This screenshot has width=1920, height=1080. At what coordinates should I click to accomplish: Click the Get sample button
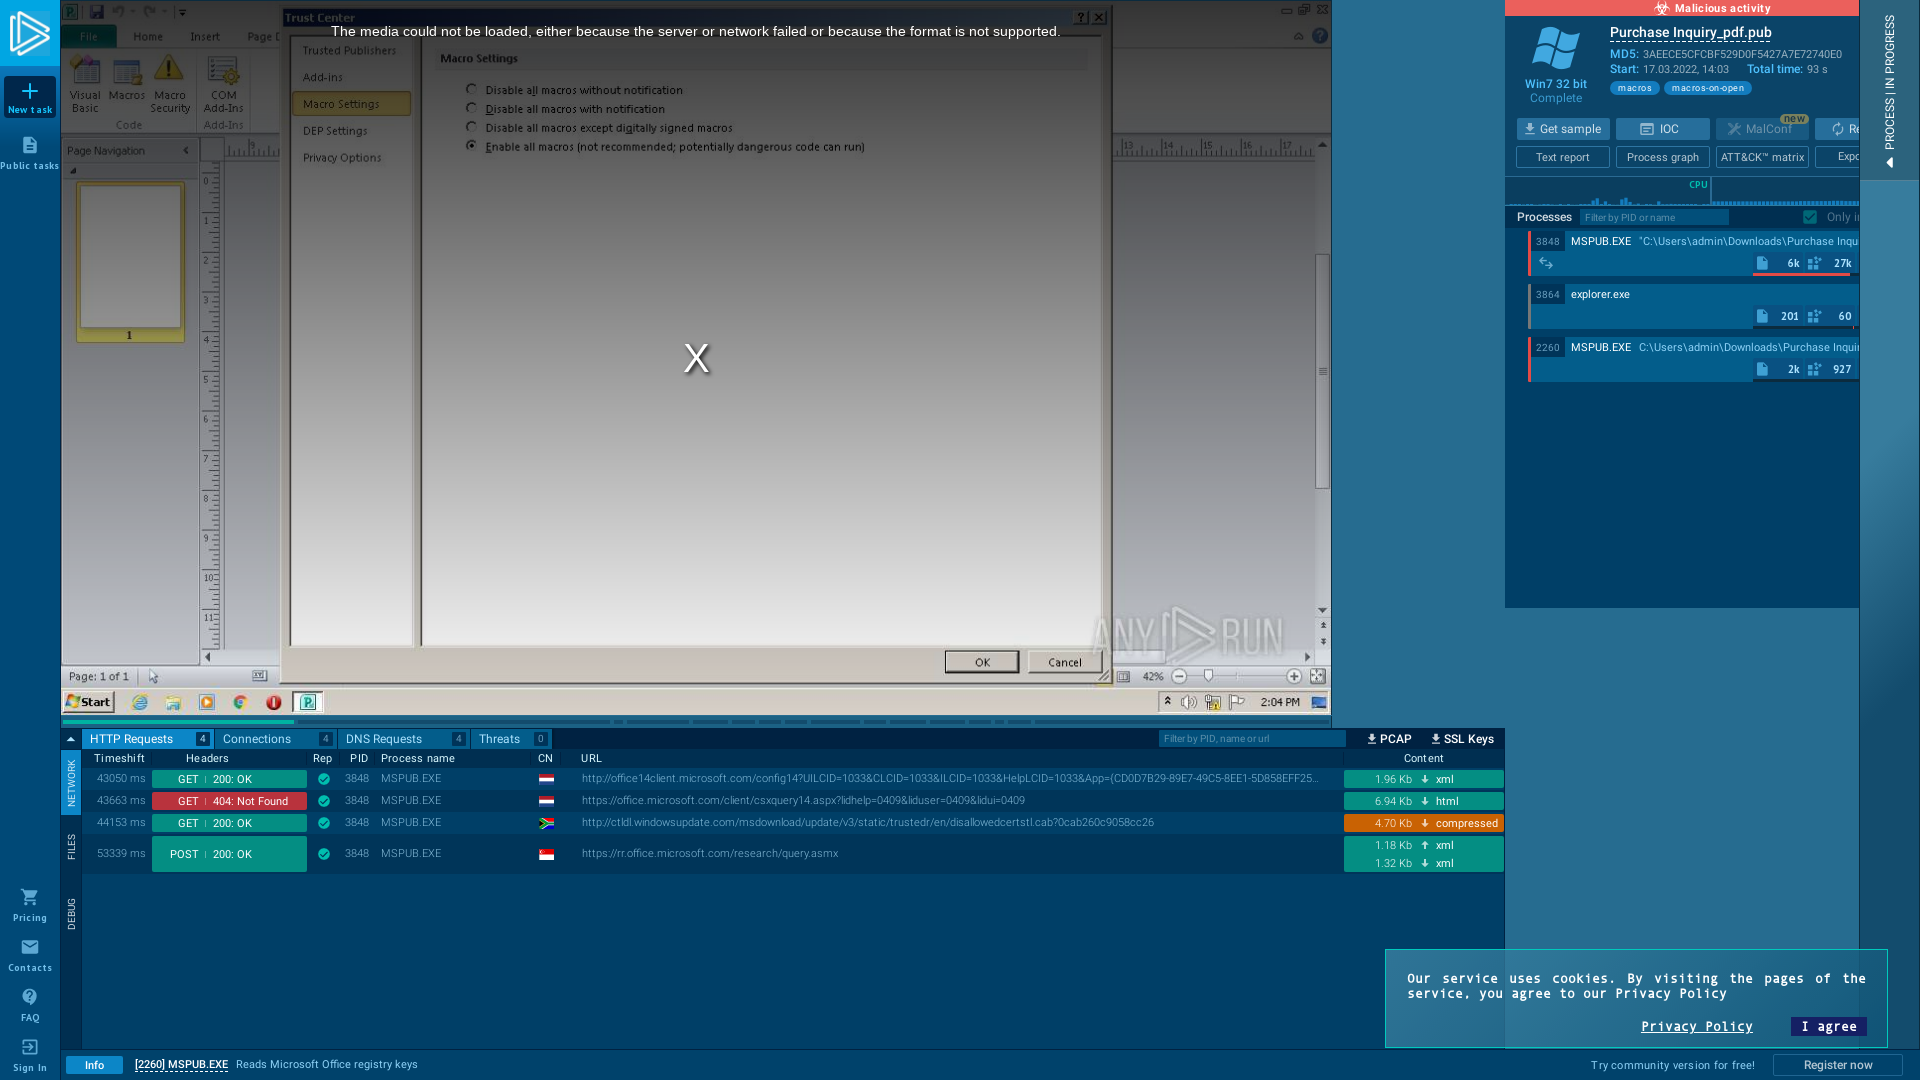(x=1563, y=129)
